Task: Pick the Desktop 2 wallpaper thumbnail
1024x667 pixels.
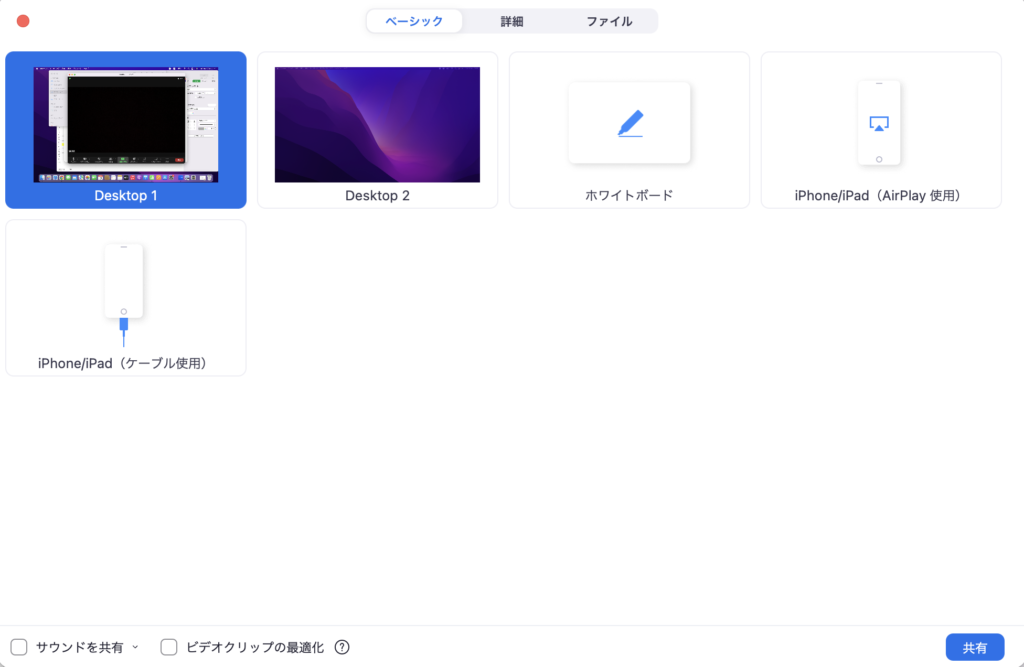Action: (377, 124)
